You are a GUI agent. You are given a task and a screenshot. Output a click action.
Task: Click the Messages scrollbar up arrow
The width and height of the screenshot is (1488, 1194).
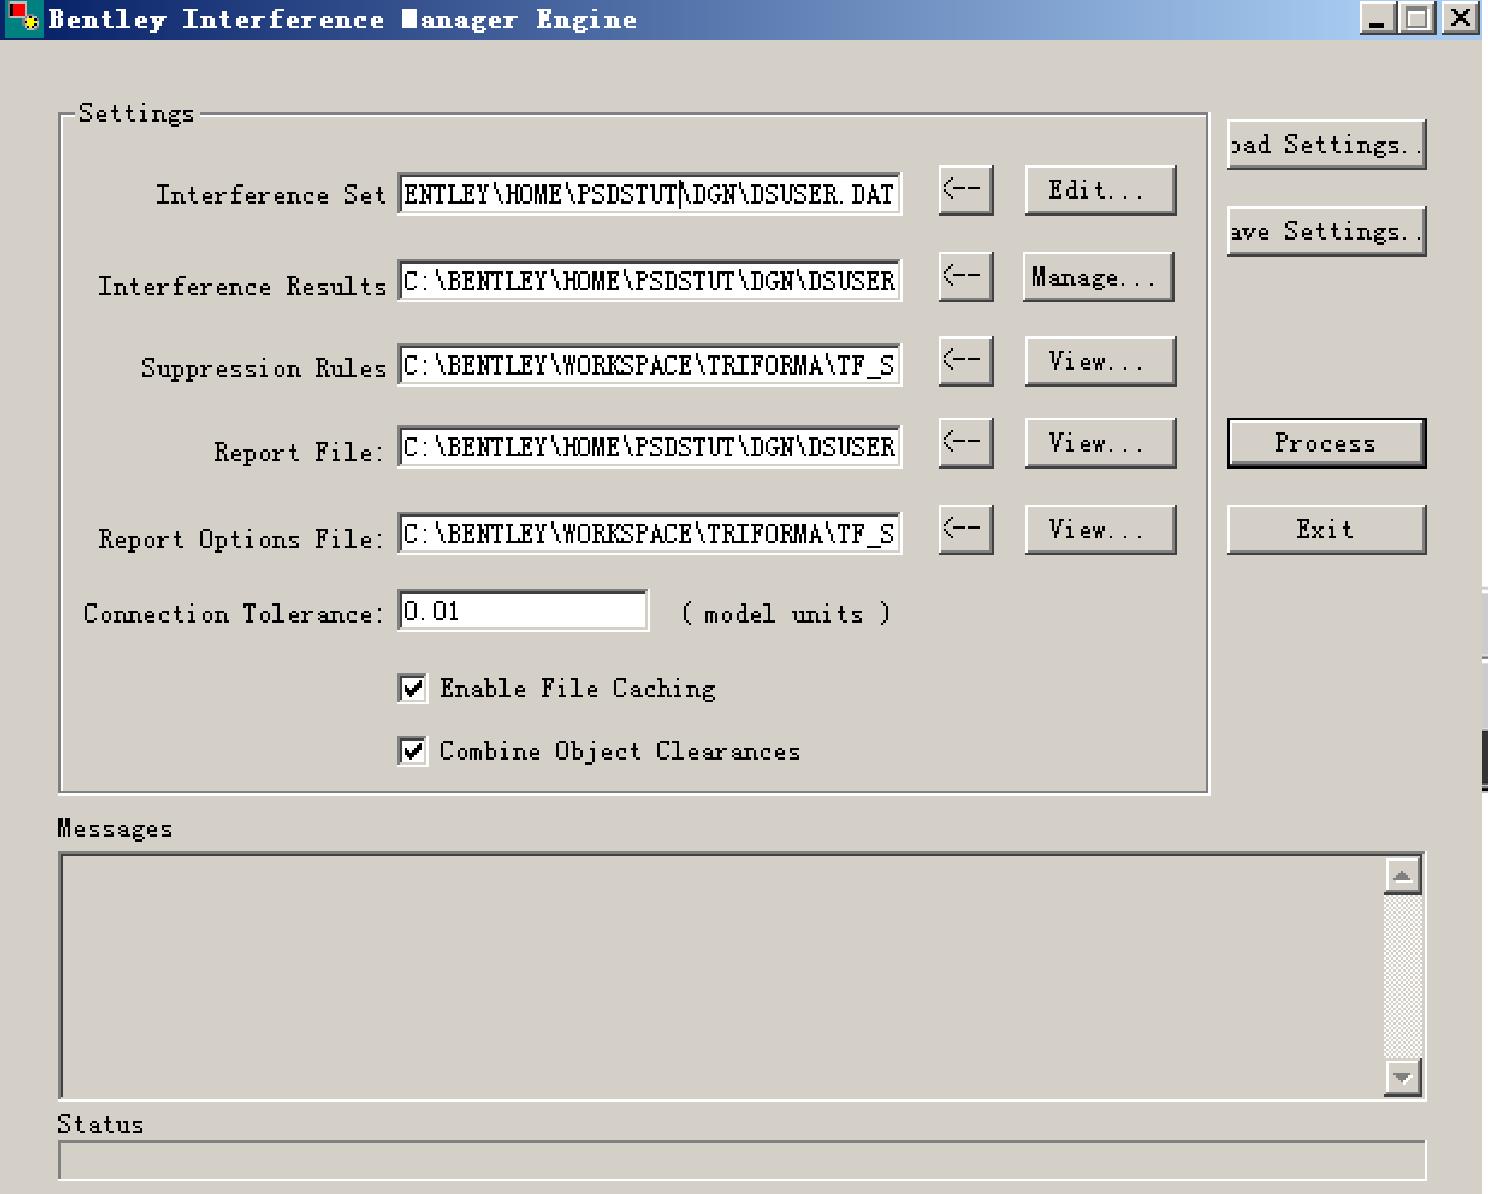click(x=1403, y=876)
